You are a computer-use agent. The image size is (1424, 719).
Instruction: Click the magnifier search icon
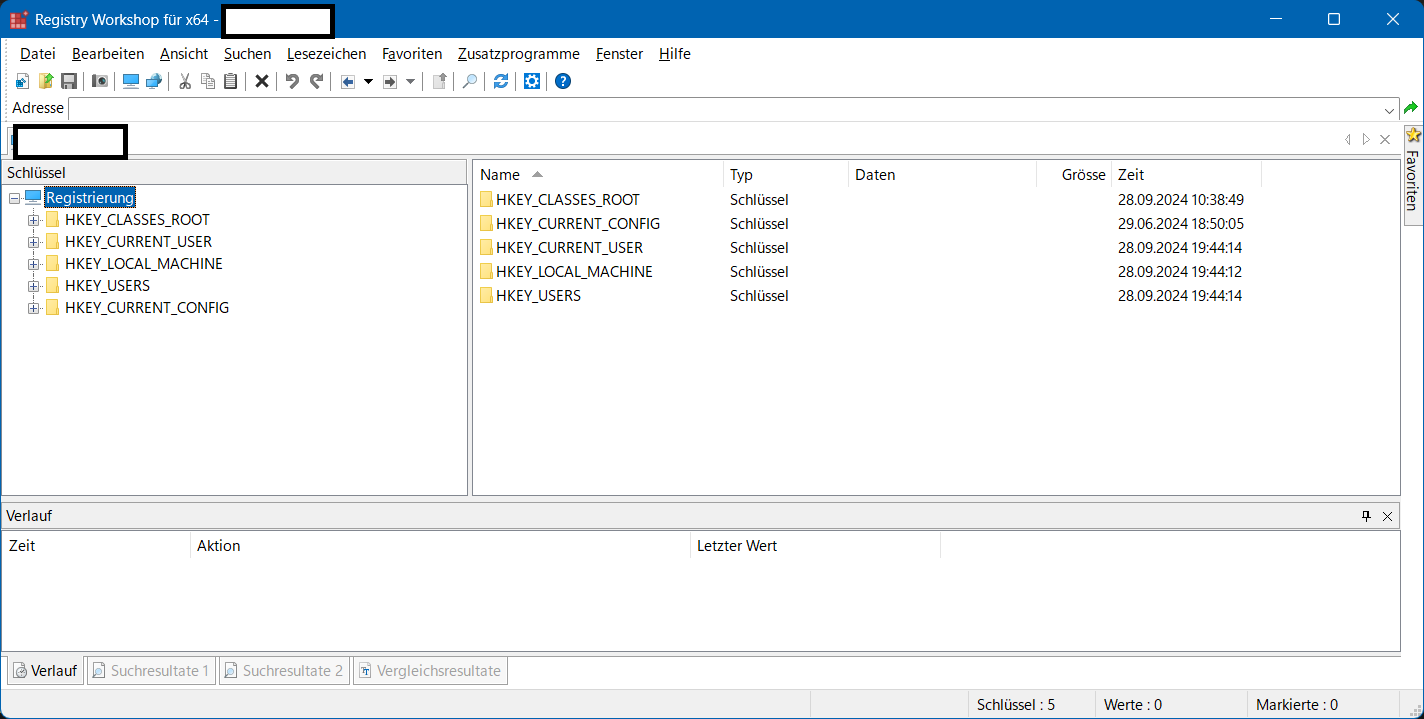[x=469, y=81]
